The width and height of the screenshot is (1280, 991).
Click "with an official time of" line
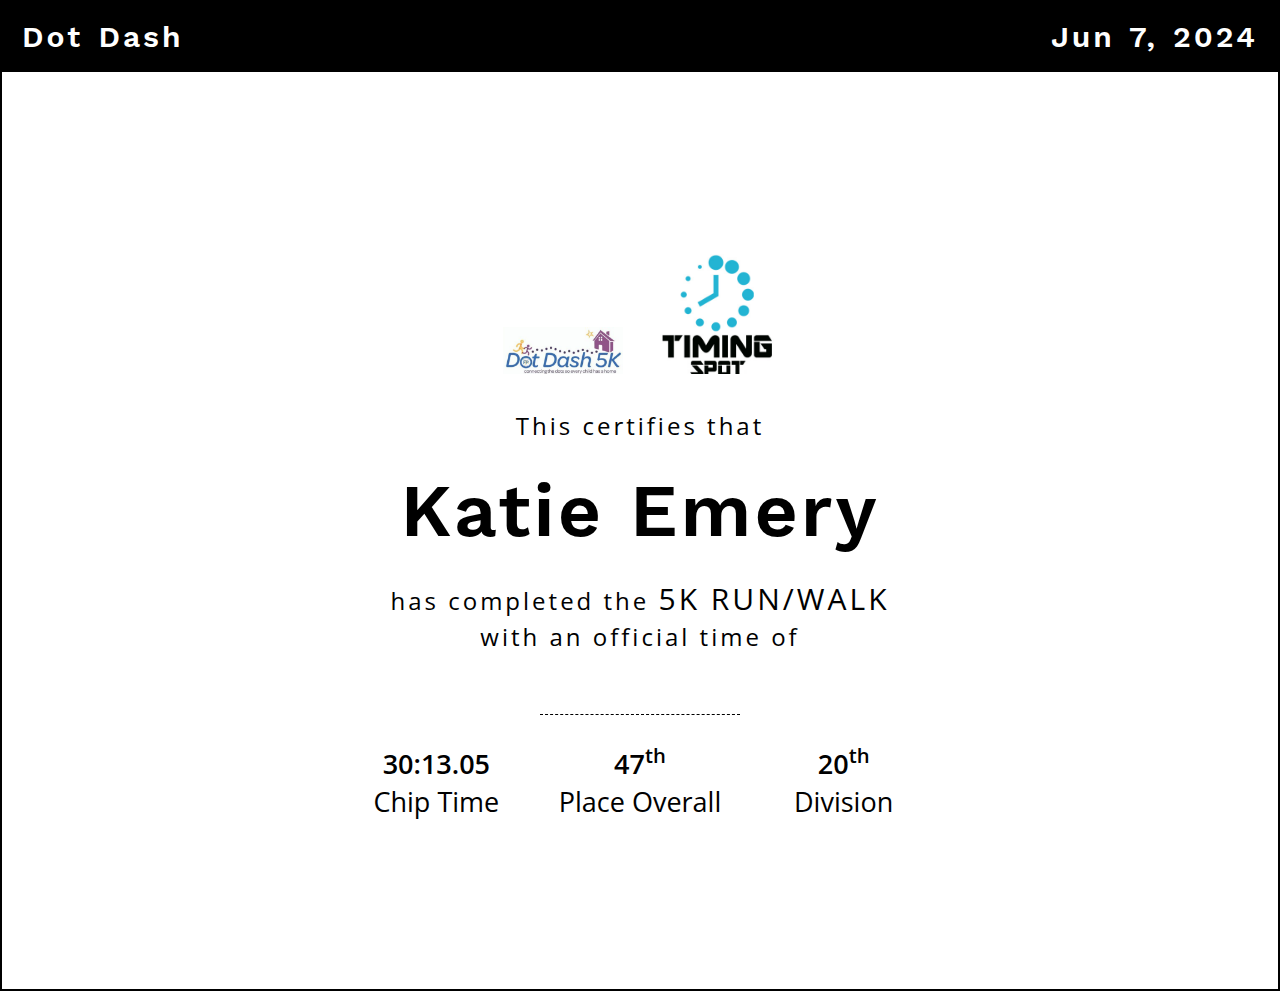pyautogui.click(x=639, y=638)
